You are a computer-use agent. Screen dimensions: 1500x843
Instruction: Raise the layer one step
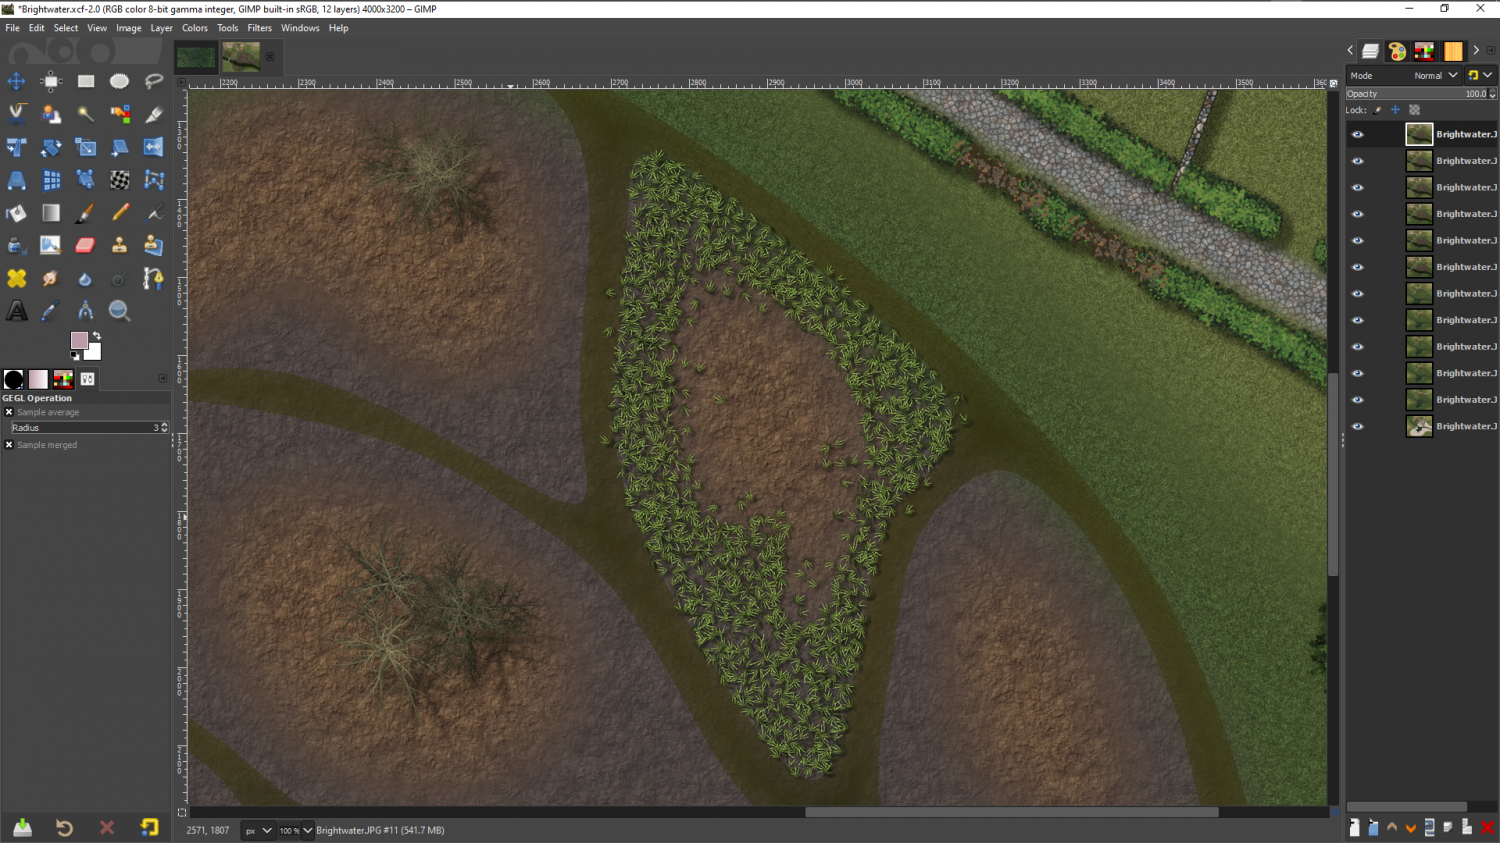tap(1392, 828)
